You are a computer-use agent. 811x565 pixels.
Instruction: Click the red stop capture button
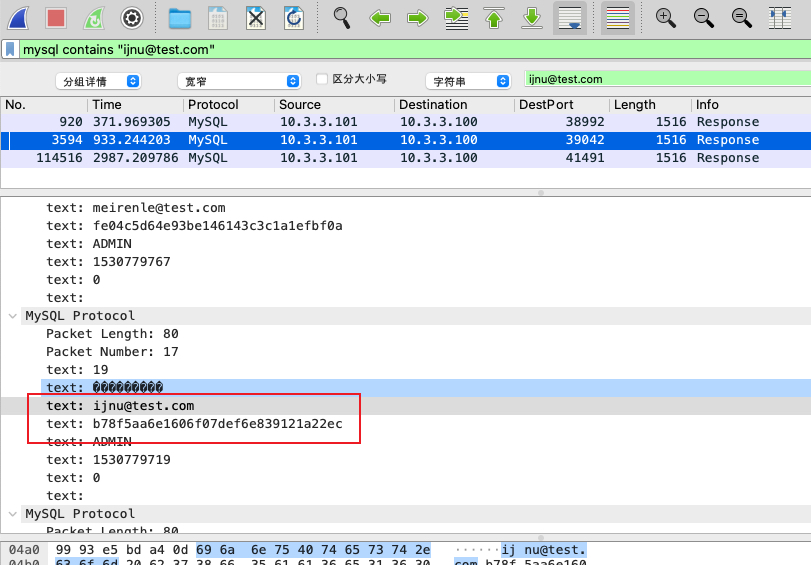coord(55,17)
